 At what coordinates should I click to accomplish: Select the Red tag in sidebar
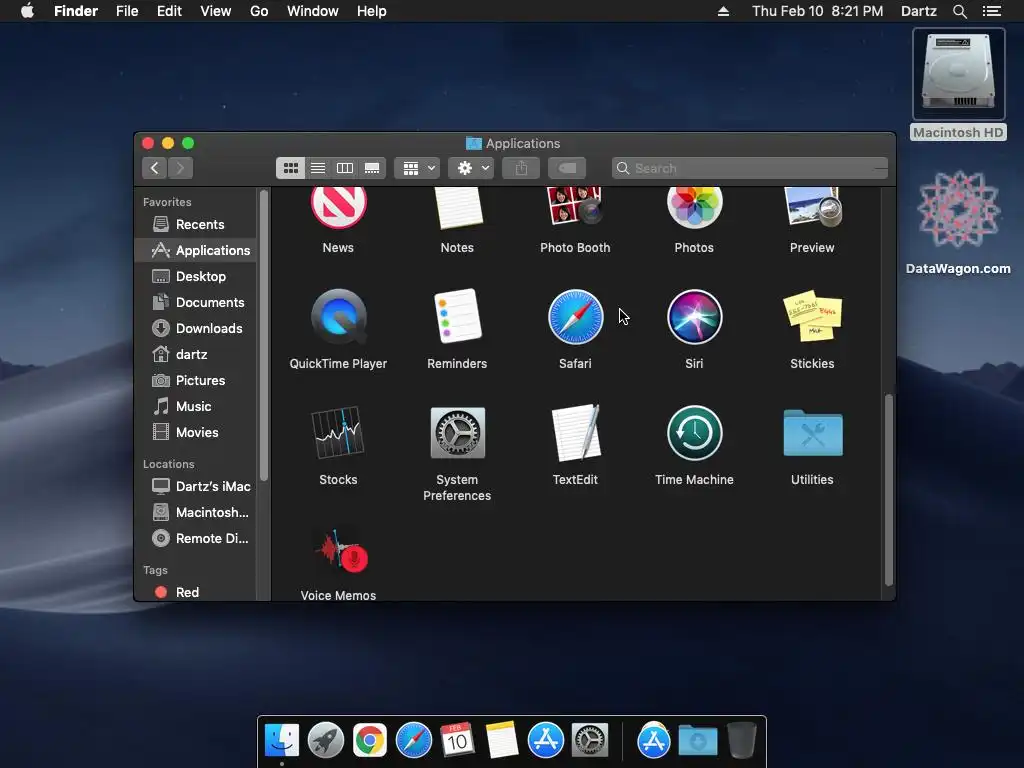[x=195, y=593]
